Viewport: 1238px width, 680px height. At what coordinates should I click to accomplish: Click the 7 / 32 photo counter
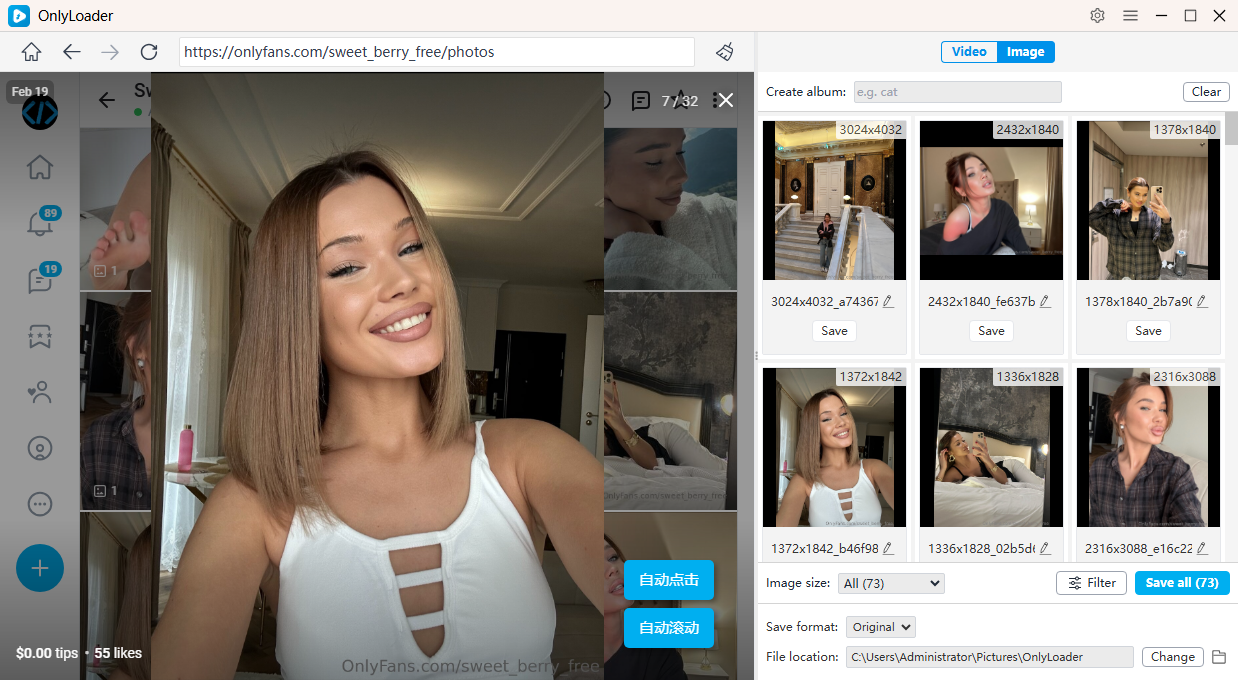[x=680, y=101]
